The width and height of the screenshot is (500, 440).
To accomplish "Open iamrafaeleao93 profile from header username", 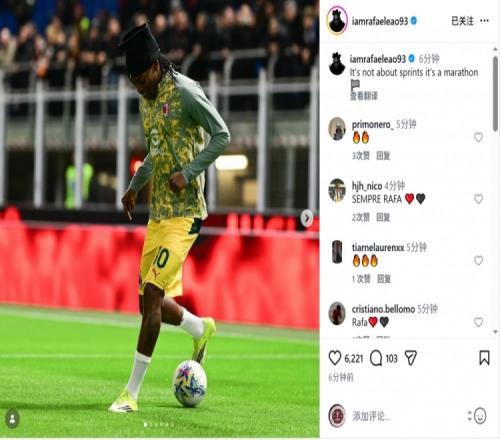I will coord(380,21).
